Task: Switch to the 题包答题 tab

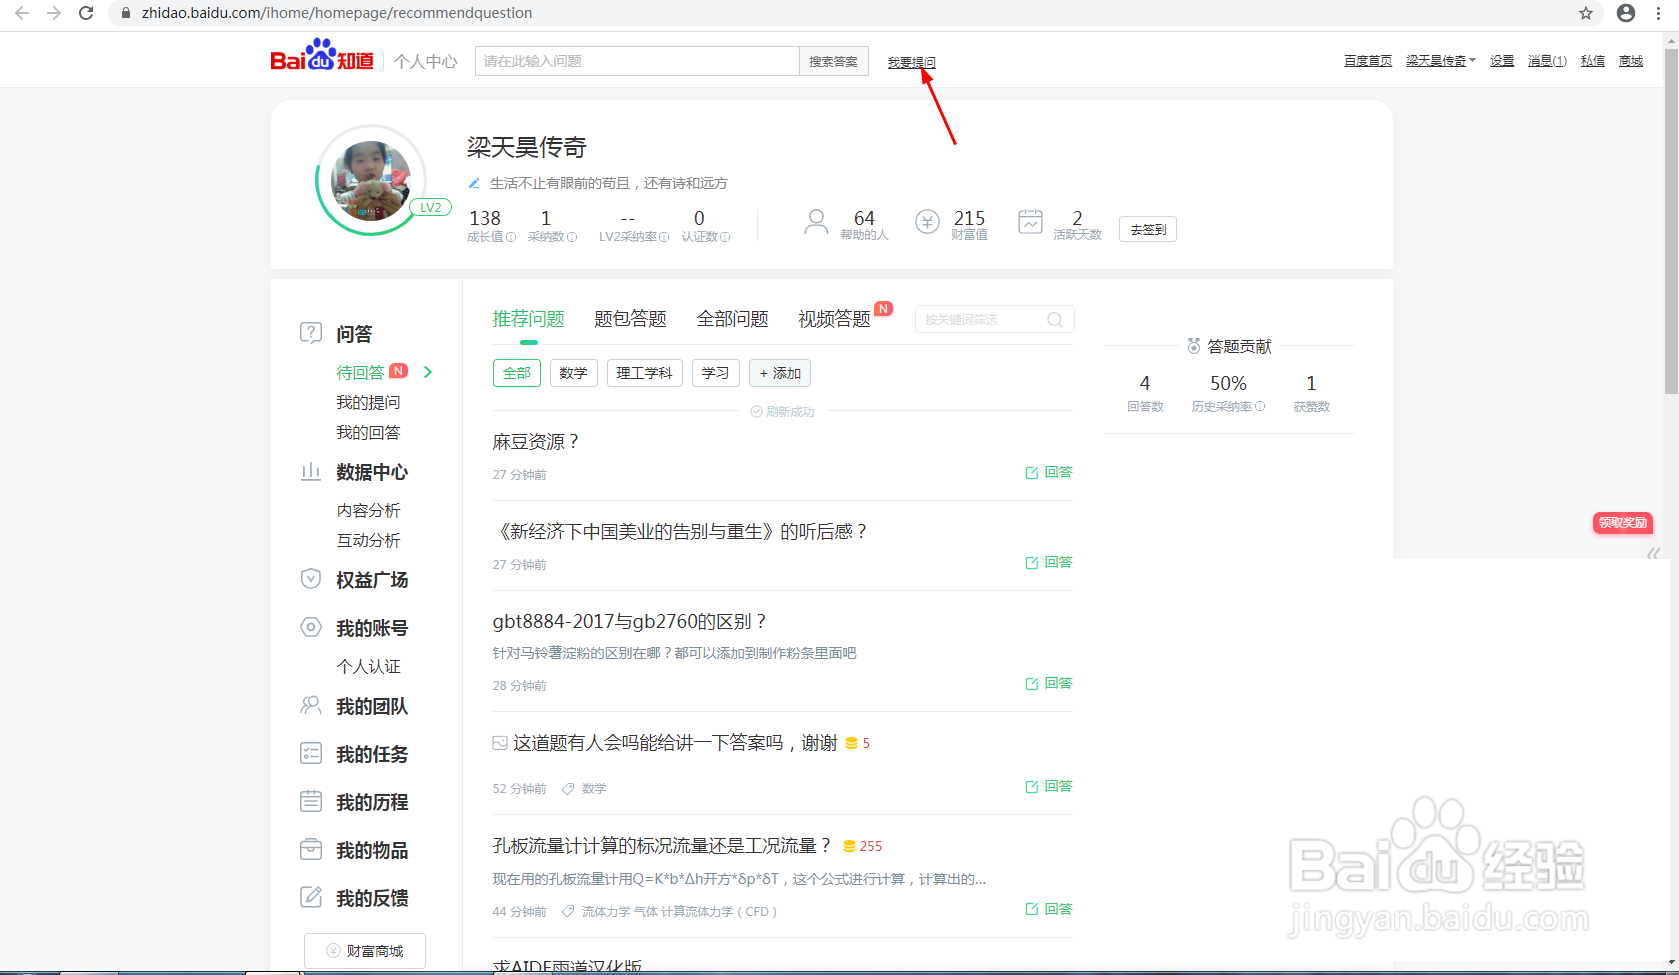Action: coord(629,318)
